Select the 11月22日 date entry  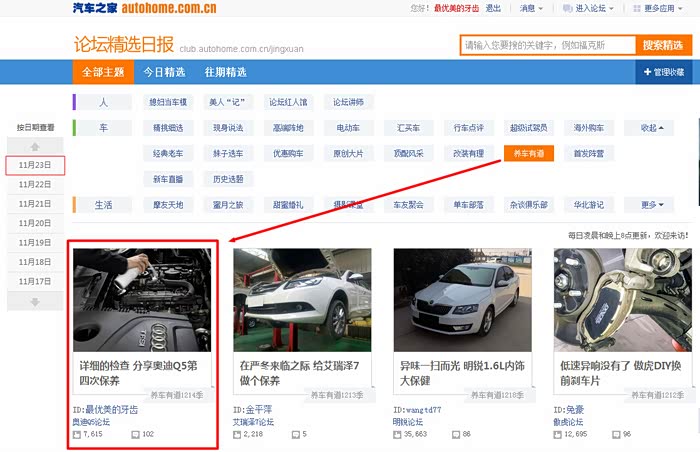35,184
